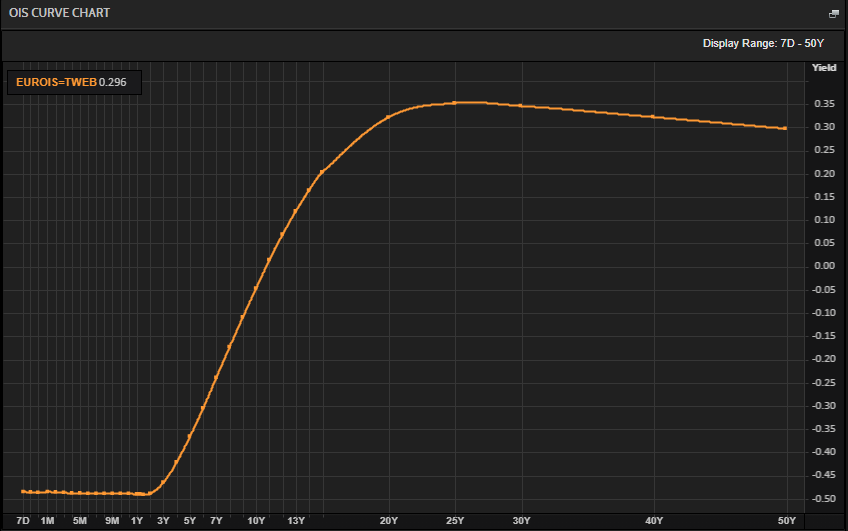Click the 50Y endpoint on the curve

click(785, 128)
